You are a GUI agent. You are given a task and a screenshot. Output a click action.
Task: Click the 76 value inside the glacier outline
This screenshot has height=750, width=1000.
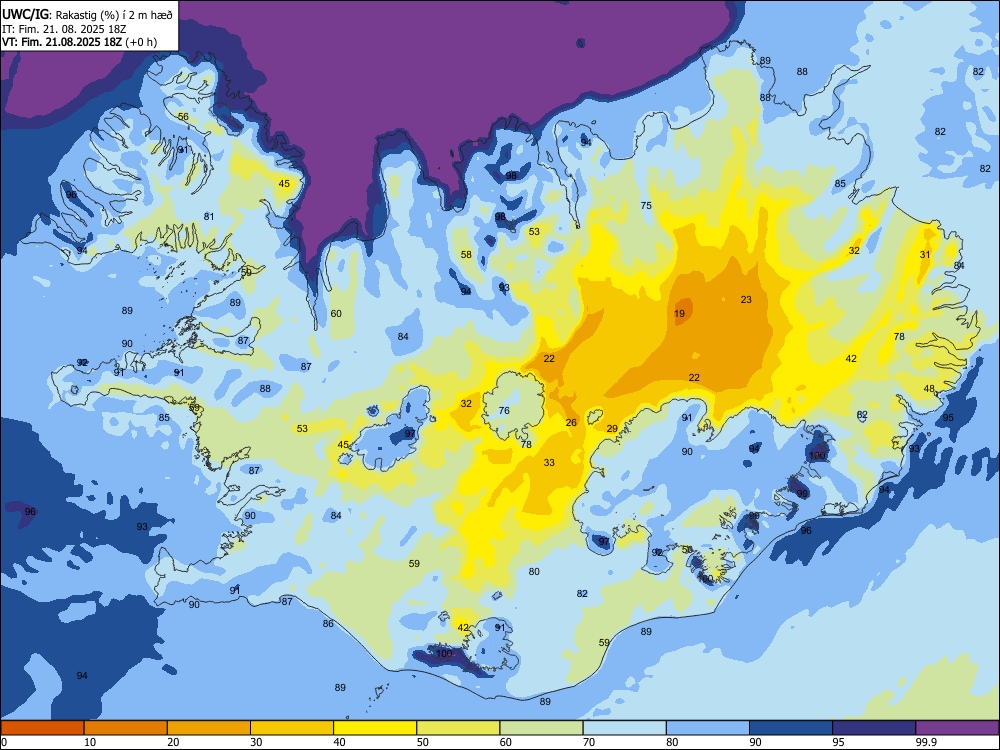[x=504, y=410]
